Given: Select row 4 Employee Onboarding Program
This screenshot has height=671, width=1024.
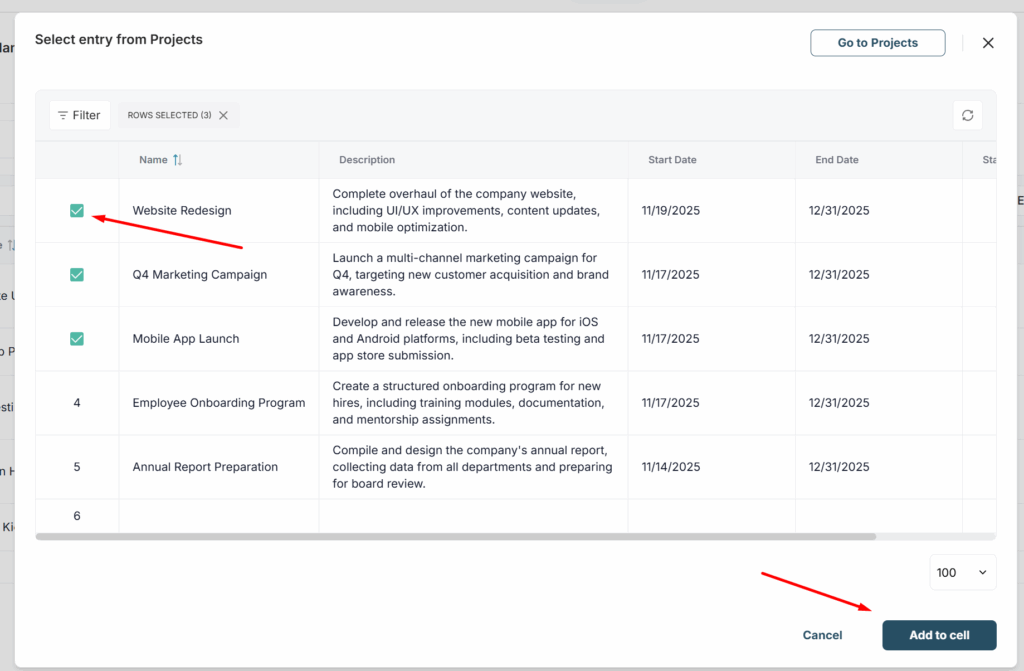Looking at the screenshot, I should pos(77,403).
